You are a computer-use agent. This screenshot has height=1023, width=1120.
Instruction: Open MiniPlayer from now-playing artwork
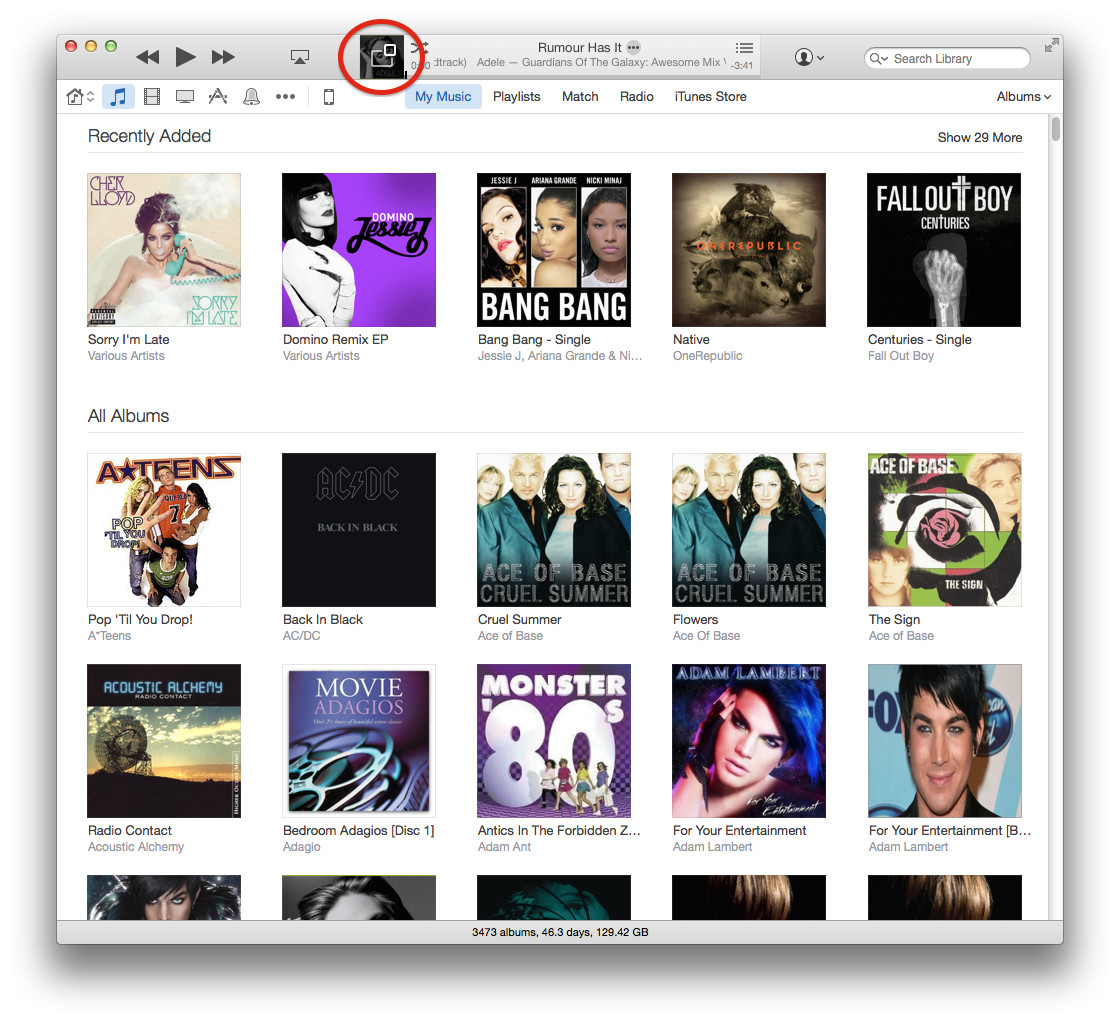pos(381,57)
